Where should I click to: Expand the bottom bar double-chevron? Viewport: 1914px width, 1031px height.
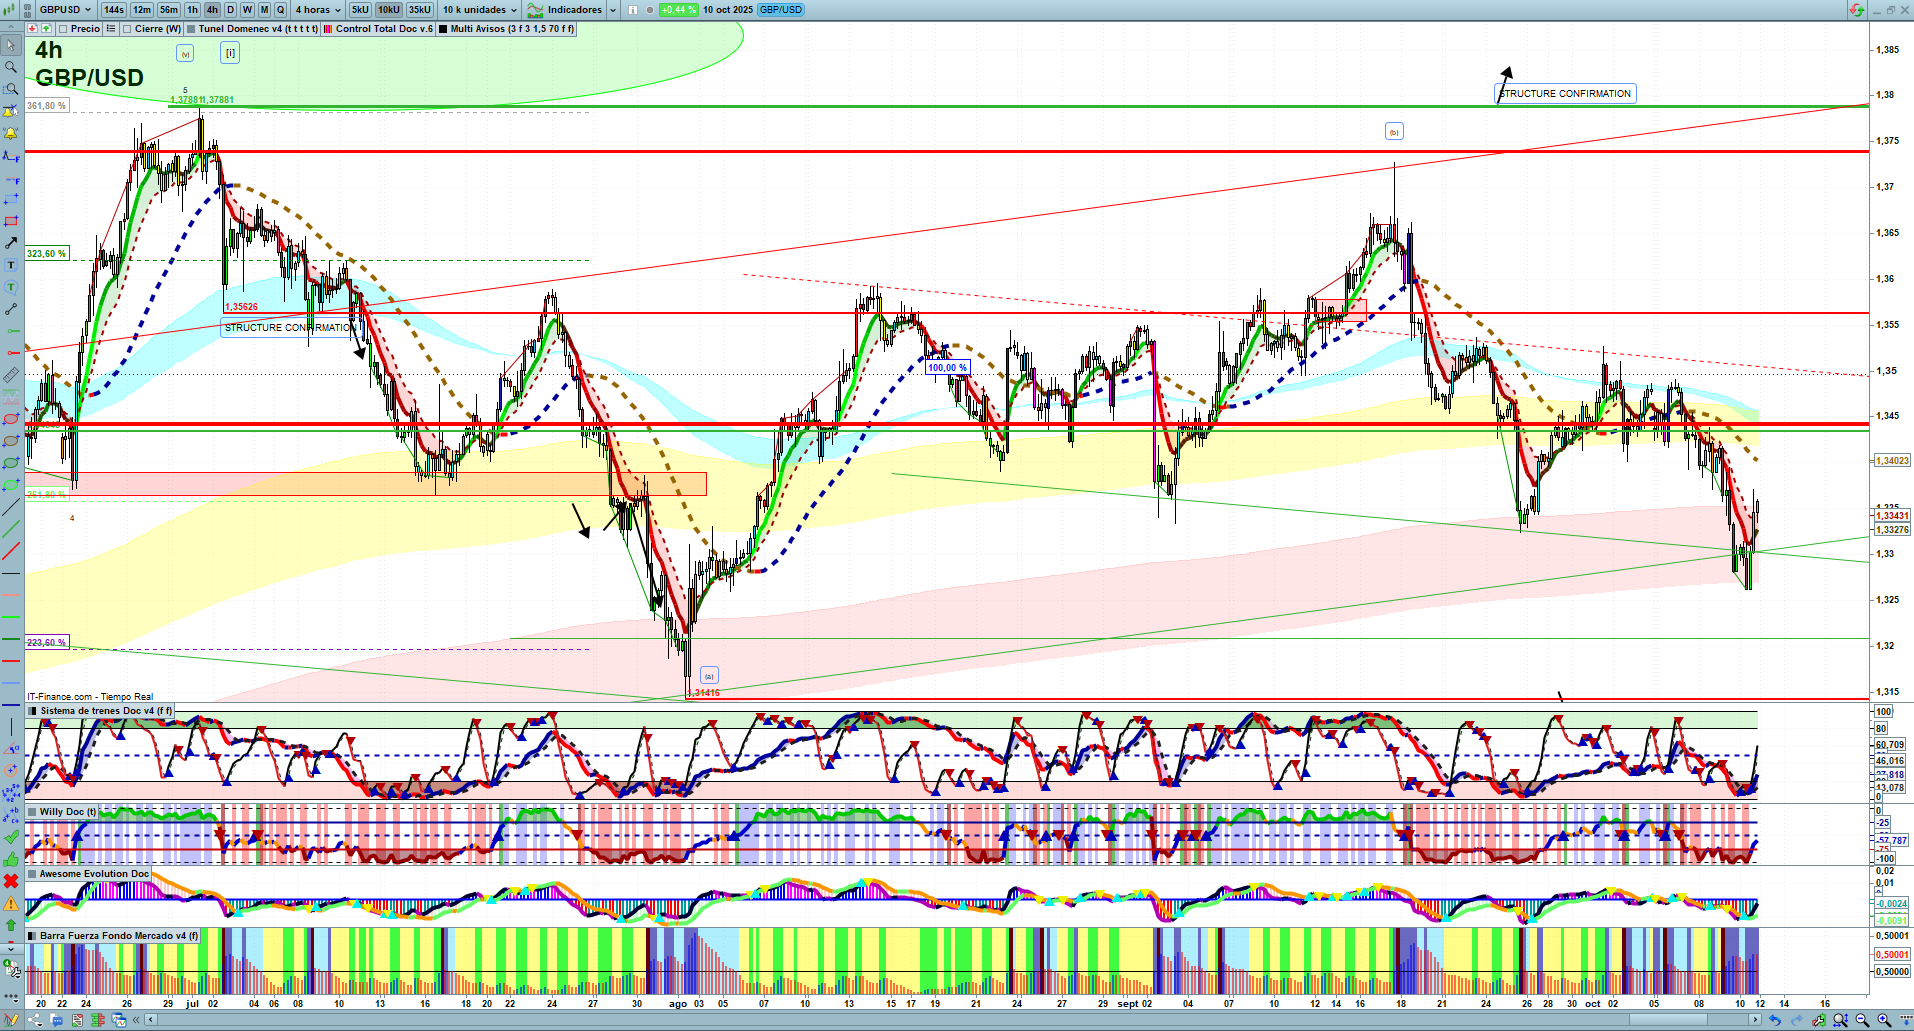click(x=137, y=1020)
